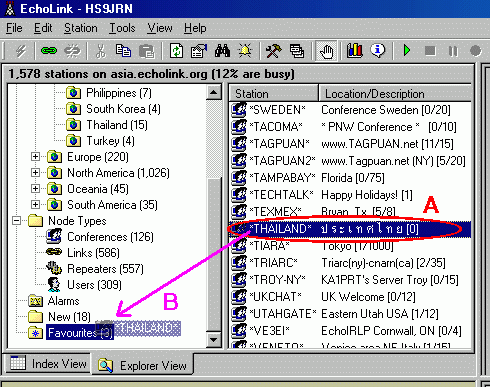Open the Help menu
This screenshot has height=387, width=490.
[195, 28]
